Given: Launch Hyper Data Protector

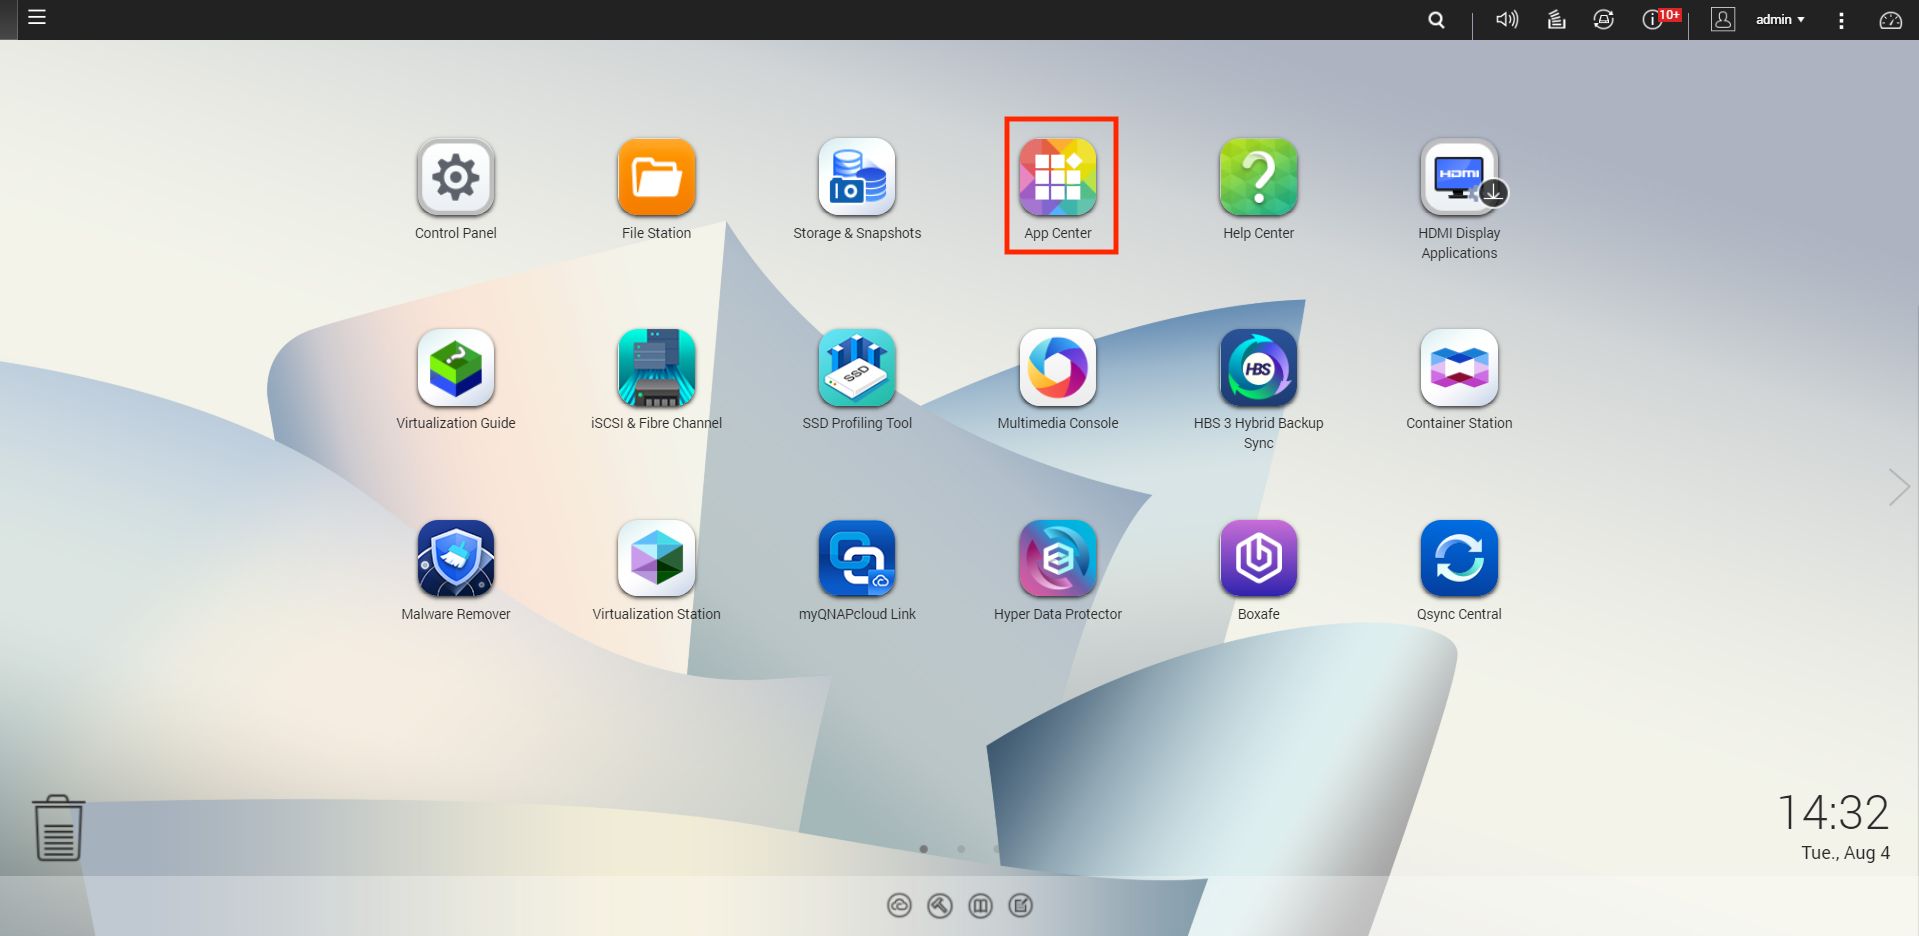Looking at the screenshot, I should 1058,558.
